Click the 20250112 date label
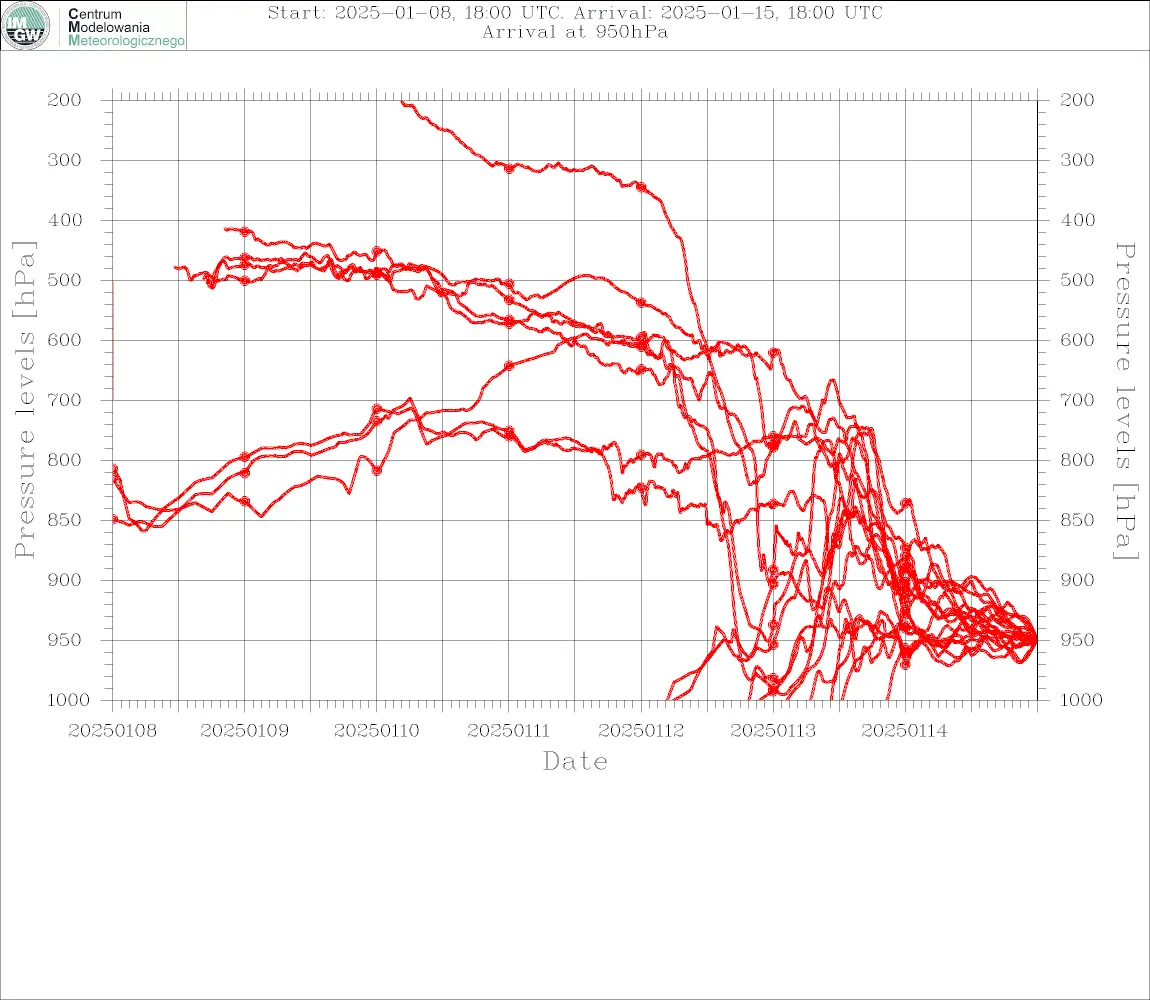Image resolution: width=1150 pixels, height=1000 pixels. pyautogui.click(x=641, y=731)
